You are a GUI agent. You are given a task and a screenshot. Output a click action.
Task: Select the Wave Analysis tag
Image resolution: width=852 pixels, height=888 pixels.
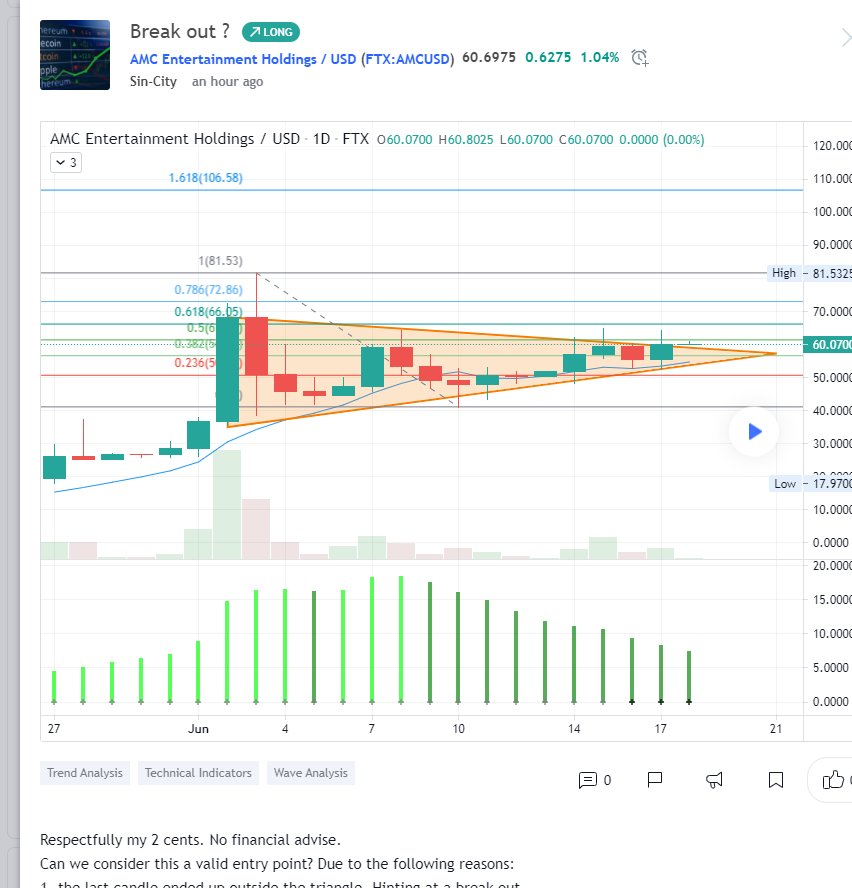310,773
